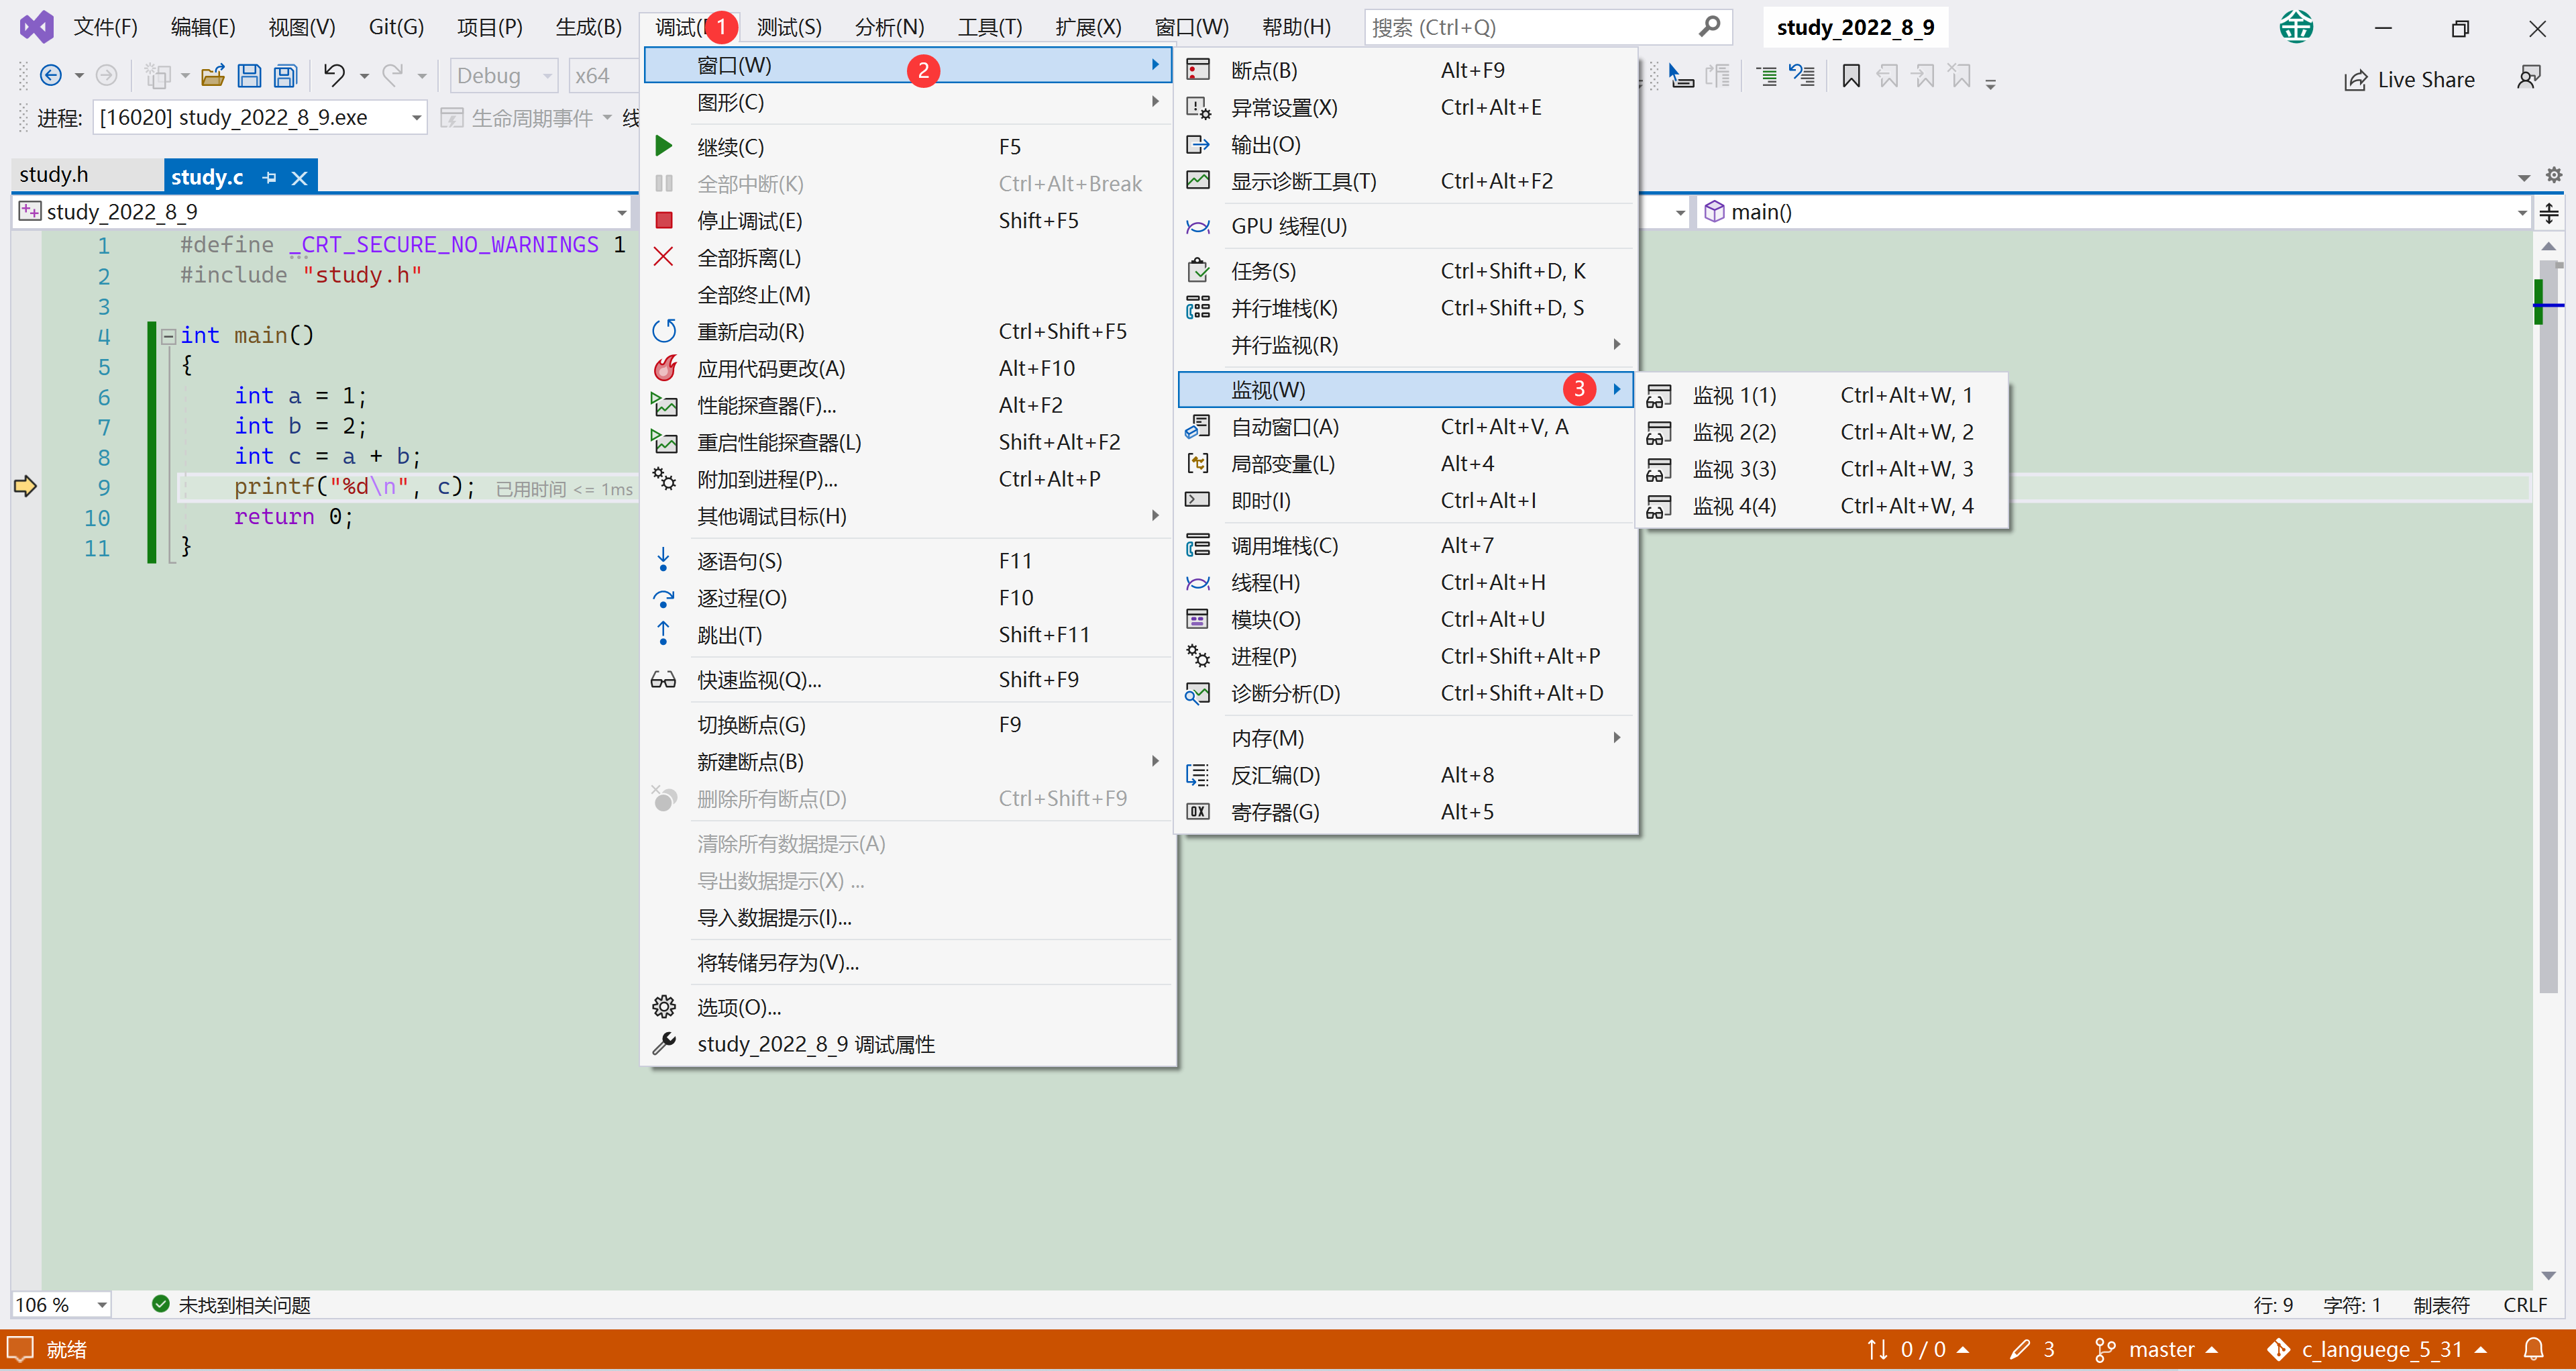2576x1371 pixels.
Task: Open the process selector dropdown
Action: coord(417,118)
